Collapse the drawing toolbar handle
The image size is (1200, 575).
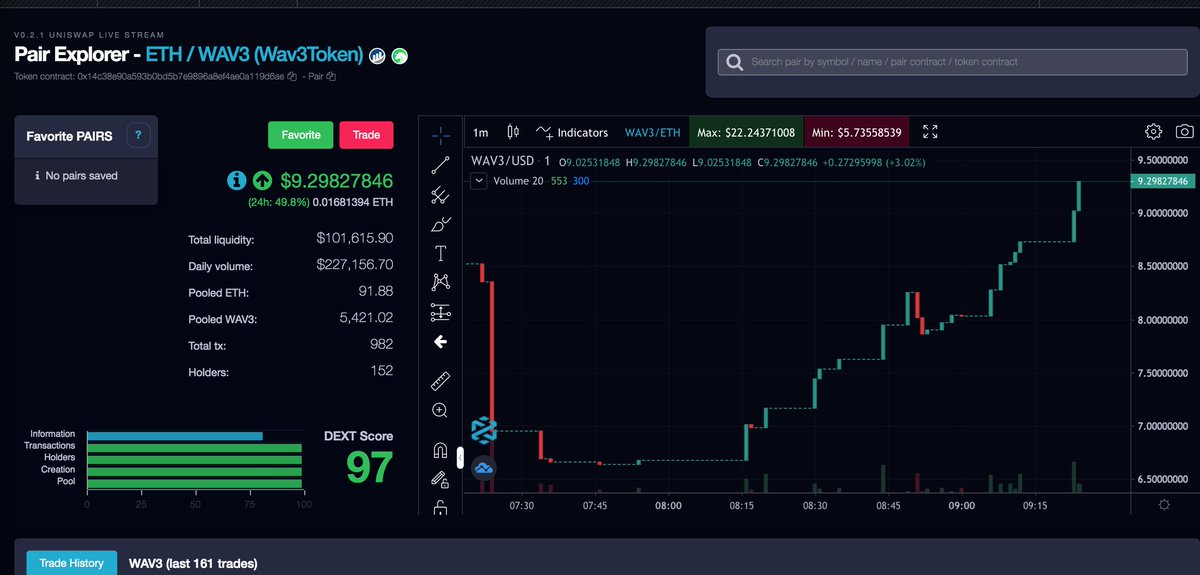[x=460, y=458]
